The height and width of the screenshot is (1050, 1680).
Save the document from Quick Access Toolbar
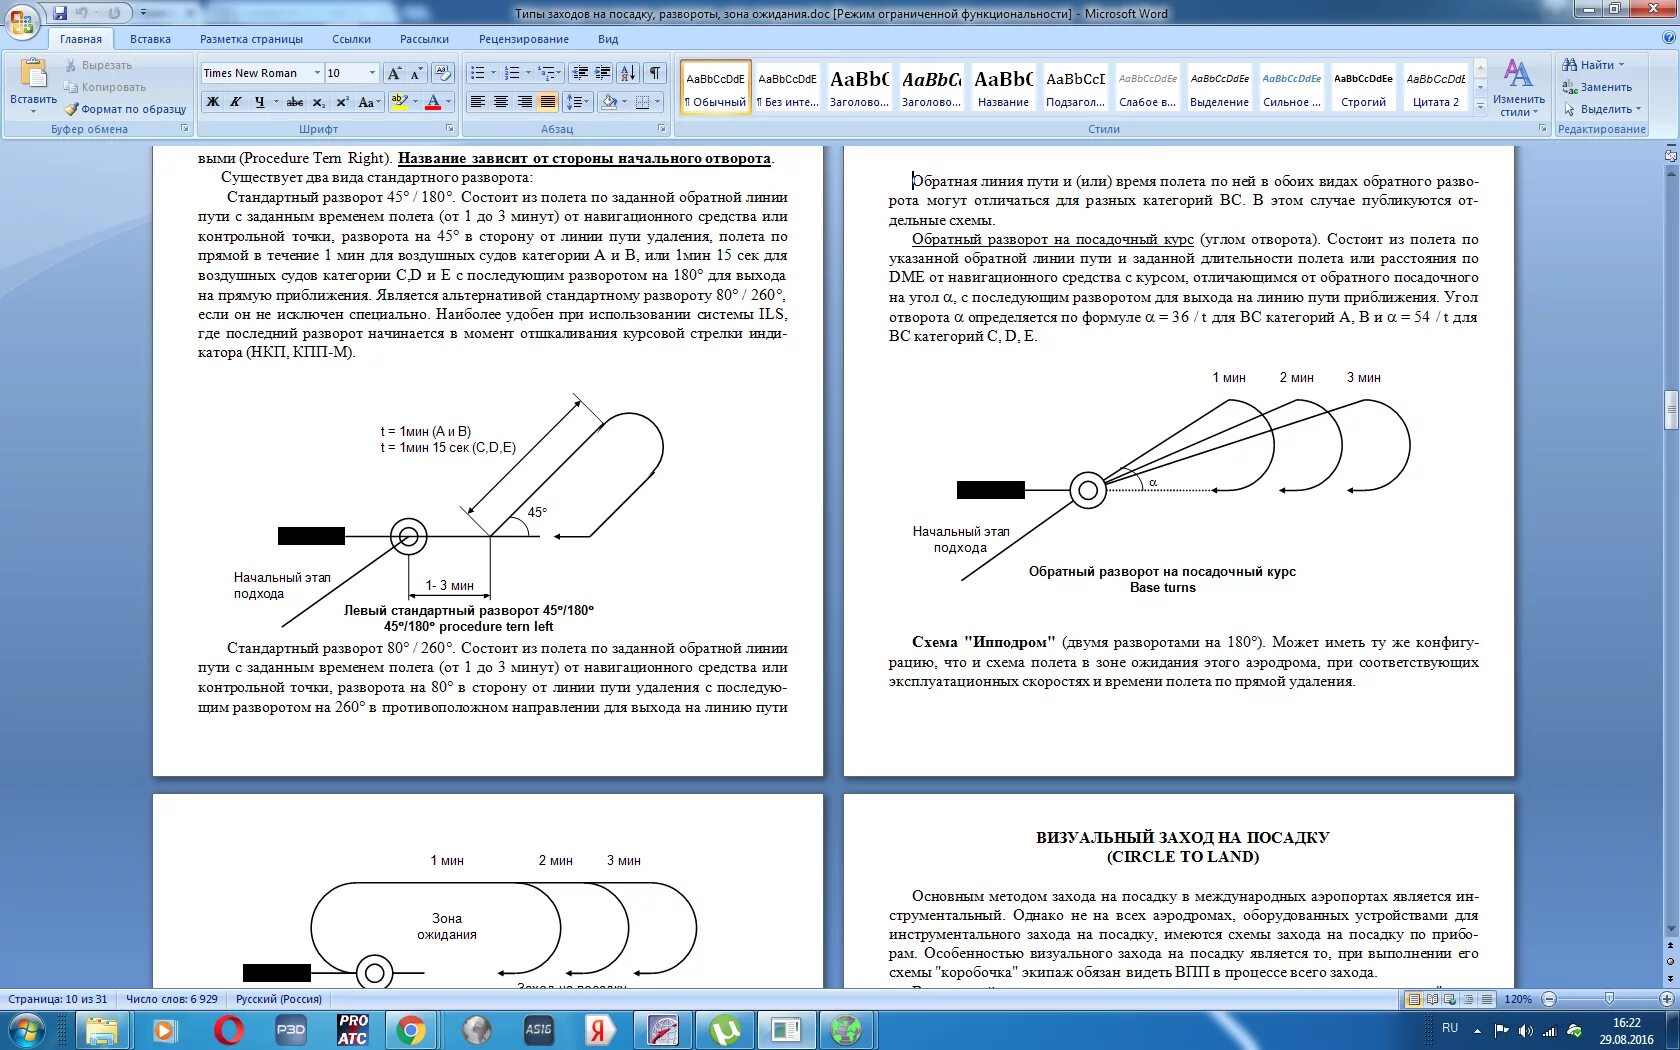pos(60,13)
